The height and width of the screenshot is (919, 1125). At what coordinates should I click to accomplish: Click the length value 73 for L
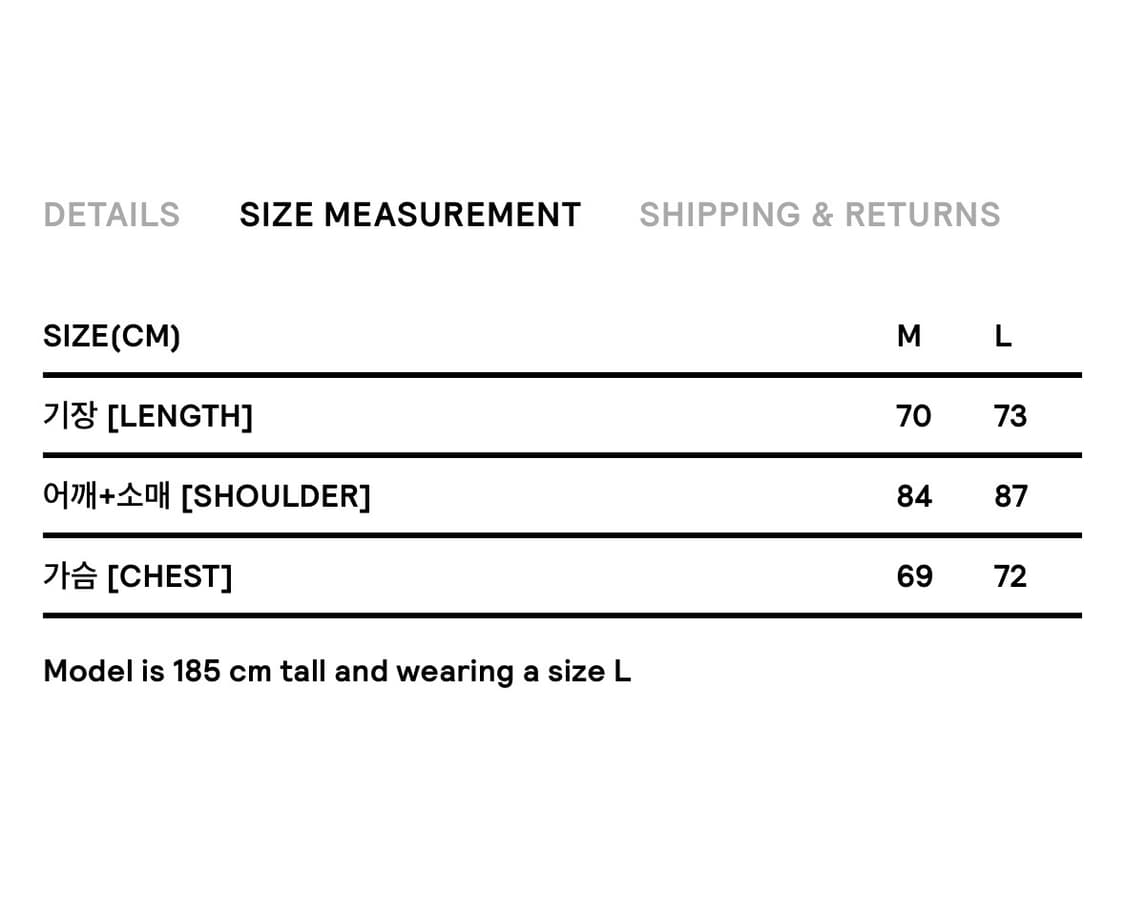(1010, 416)
